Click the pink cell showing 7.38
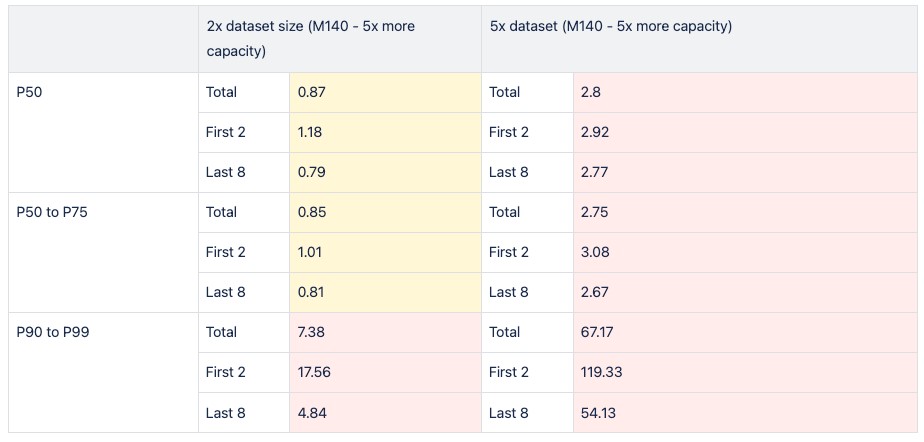This screenshot has width=924, height=442. click(x=385, y=332)
